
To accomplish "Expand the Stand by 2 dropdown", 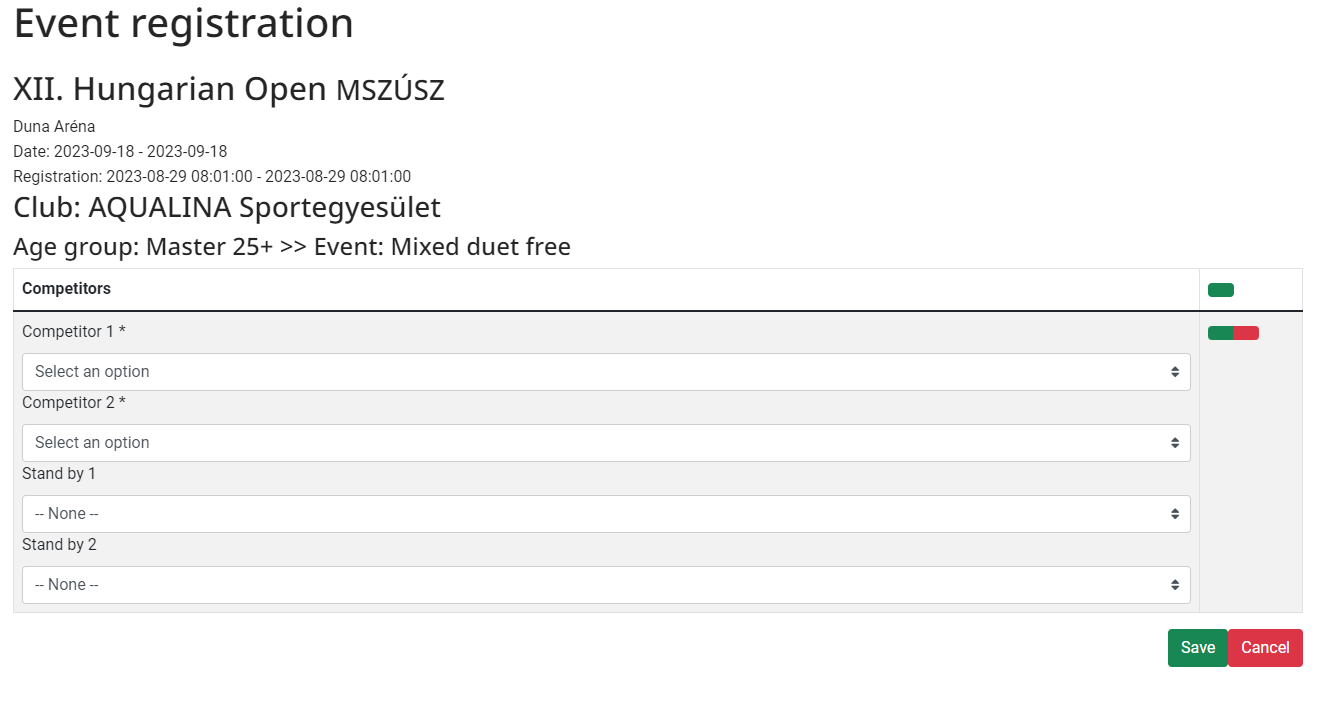I will (x=606, y=585).
